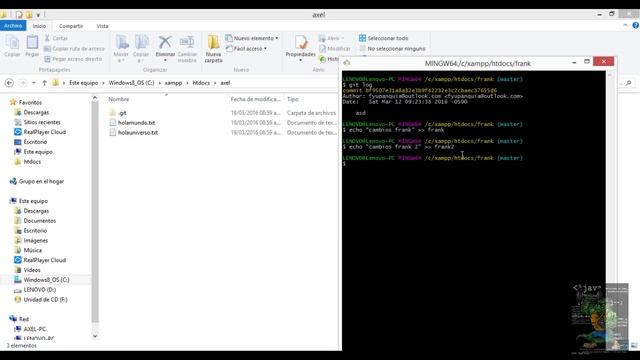Click Seleccionar todo in ribbon
This screenshot has height=360, width=640.
point(384,38)
